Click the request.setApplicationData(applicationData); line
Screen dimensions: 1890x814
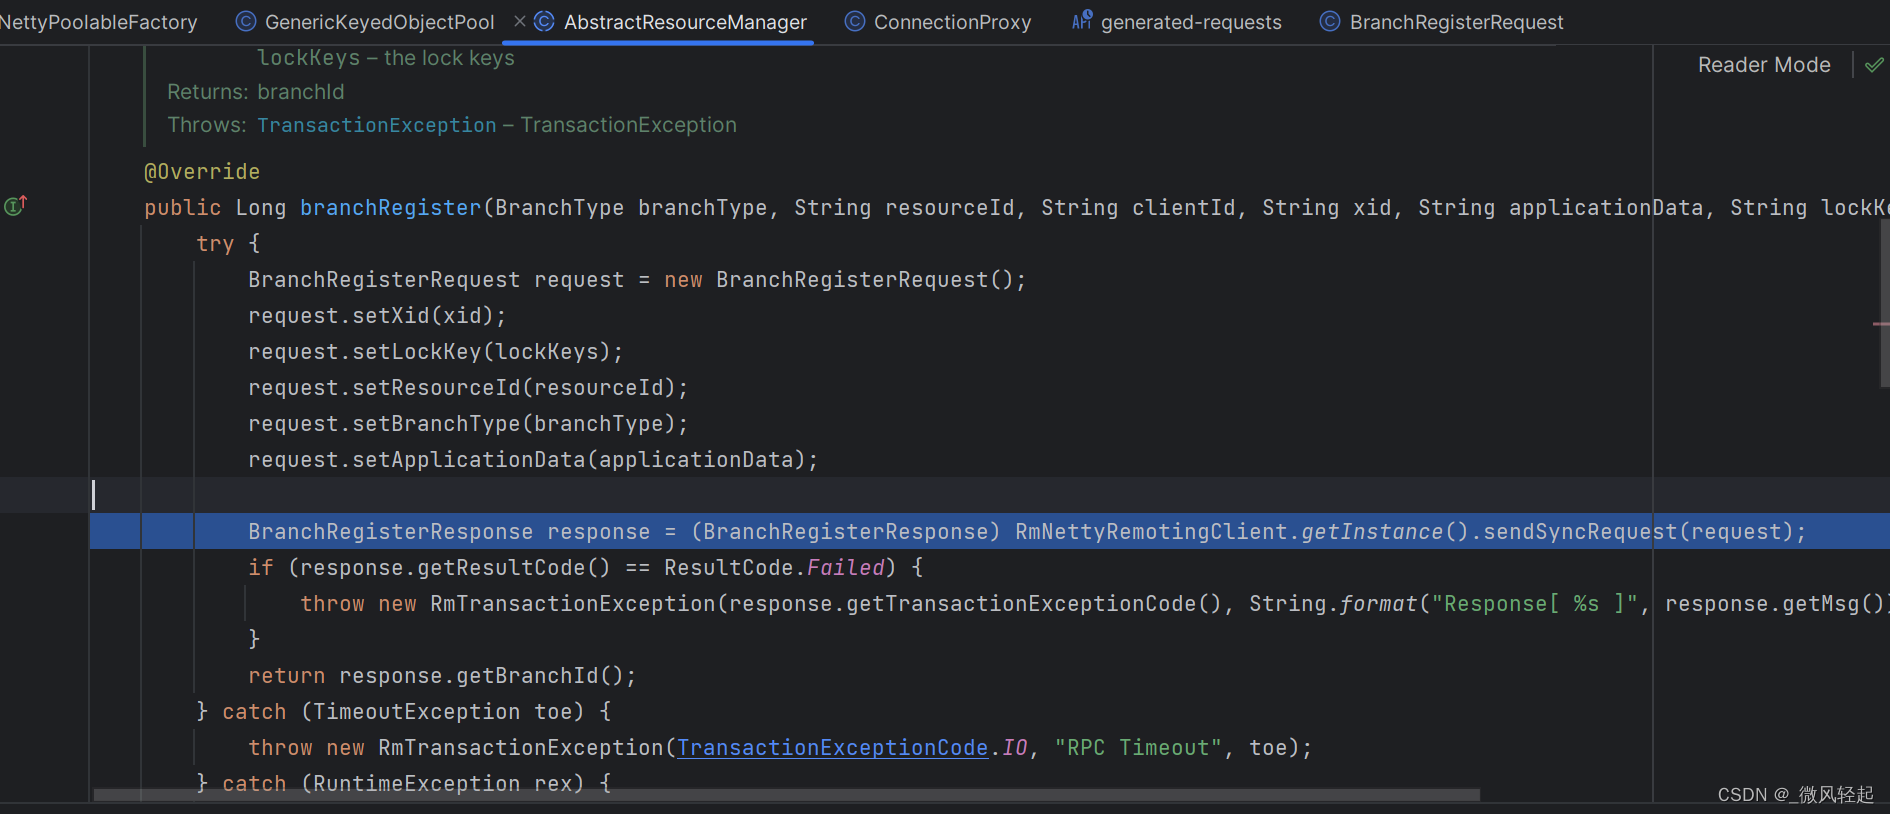[x=533, y=460]
